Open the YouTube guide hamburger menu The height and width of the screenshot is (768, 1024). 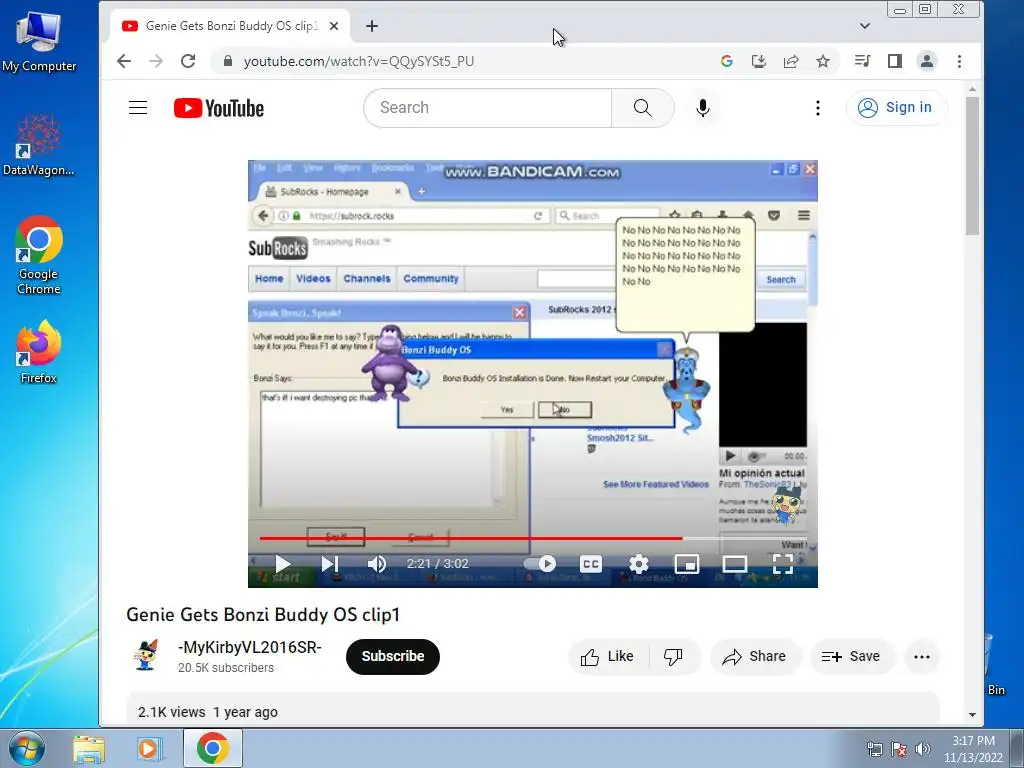[138, 108]
